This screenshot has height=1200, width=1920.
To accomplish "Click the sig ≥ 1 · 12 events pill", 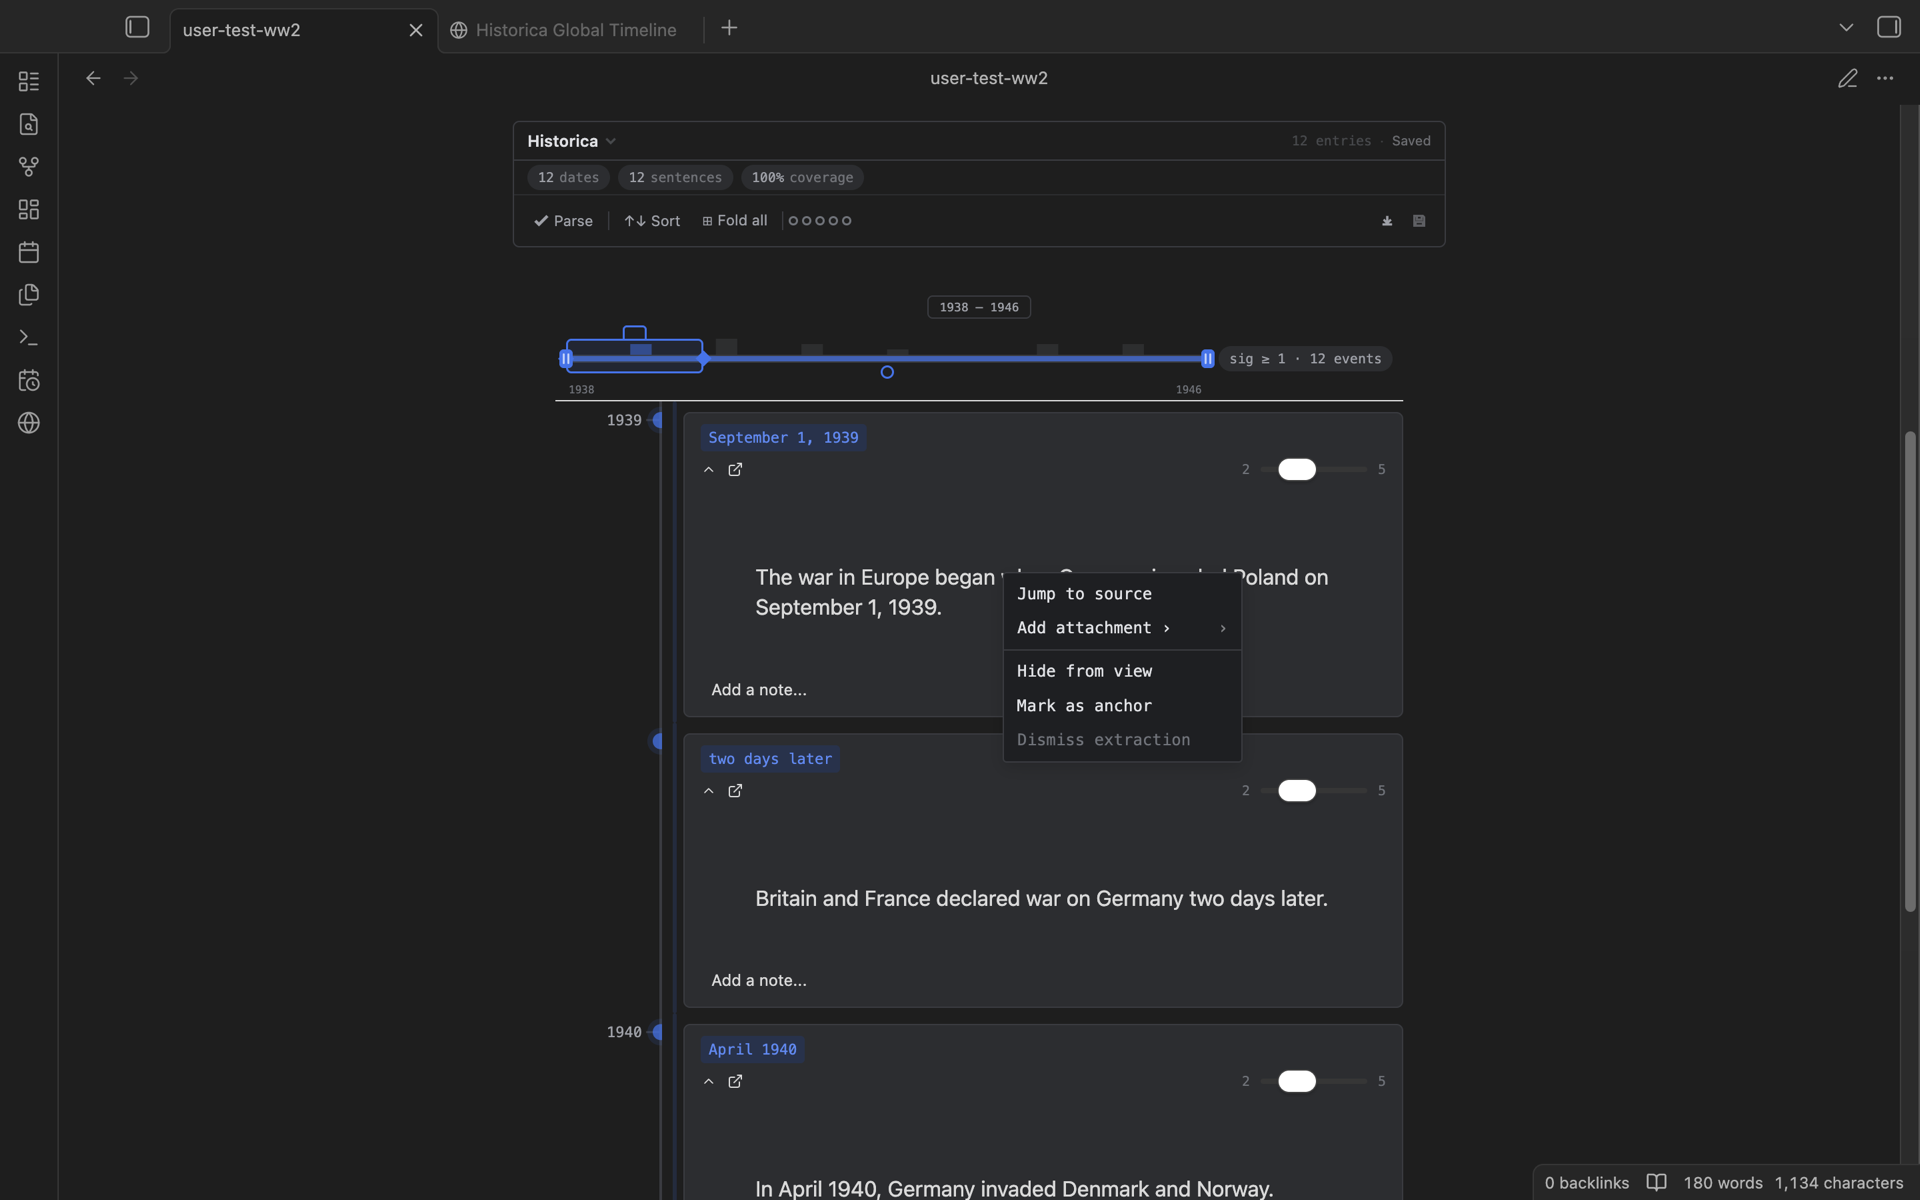I will coord(1305,359).
